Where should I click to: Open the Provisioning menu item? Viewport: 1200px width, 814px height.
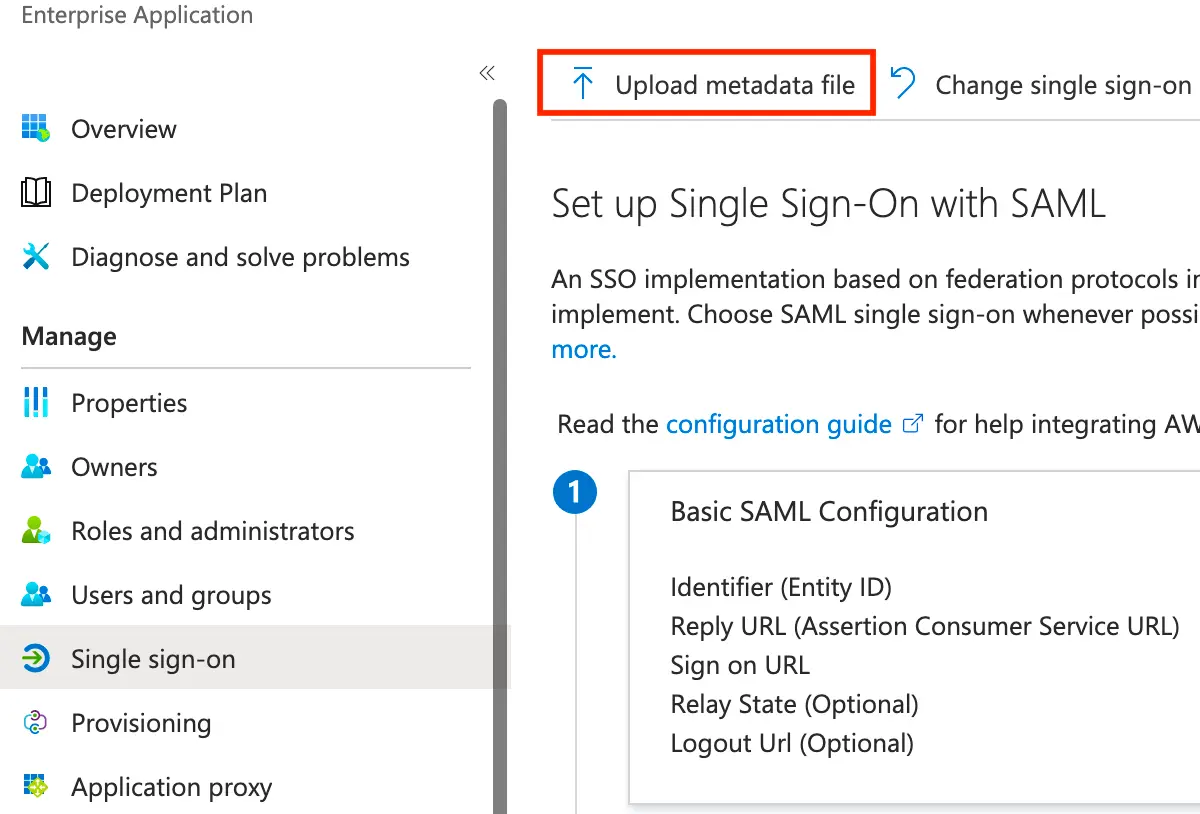[141, 723]
